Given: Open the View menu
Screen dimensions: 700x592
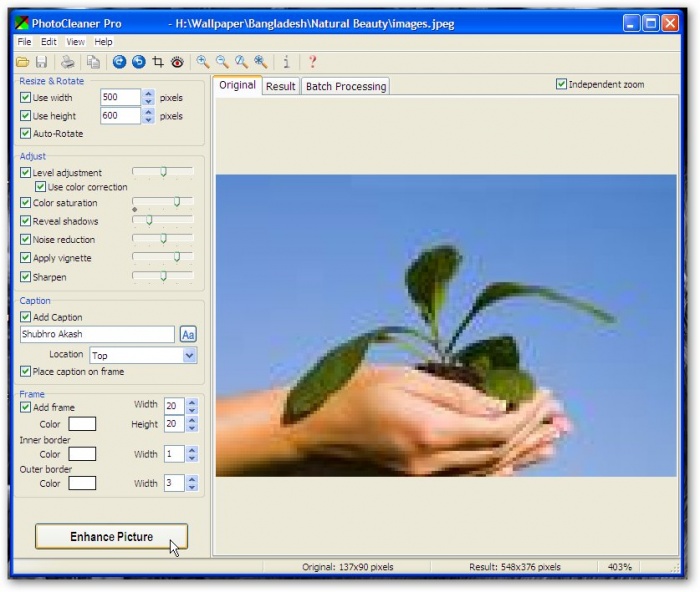Looking at the screenshot, I should click(75, 42).
